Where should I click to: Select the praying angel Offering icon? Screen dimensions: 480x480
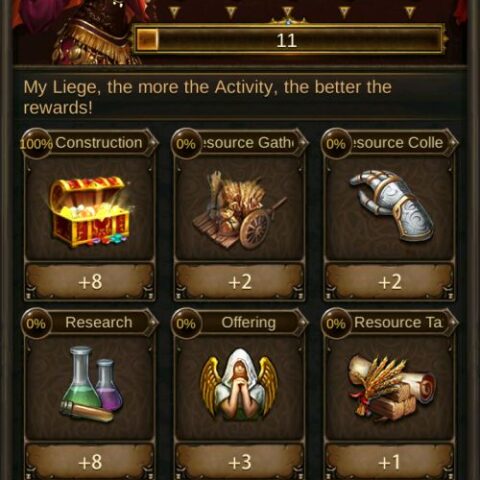[x=239, y=385]
